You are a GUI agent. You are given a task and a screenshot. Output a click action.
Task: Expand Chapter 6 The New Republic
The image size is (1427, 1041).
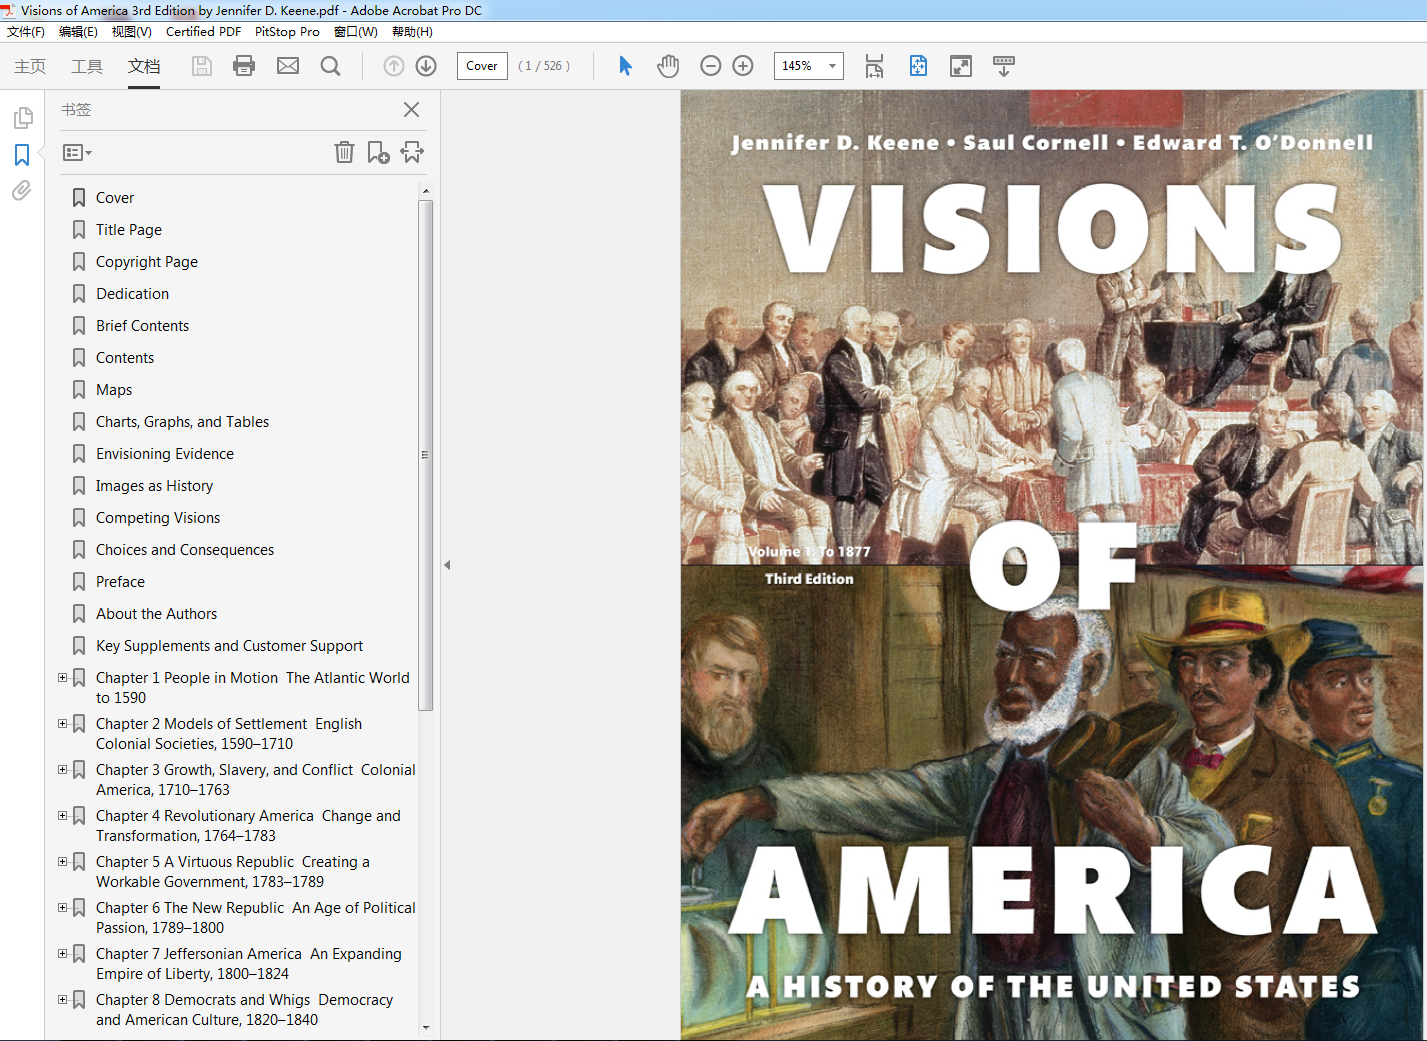point(62,907)
